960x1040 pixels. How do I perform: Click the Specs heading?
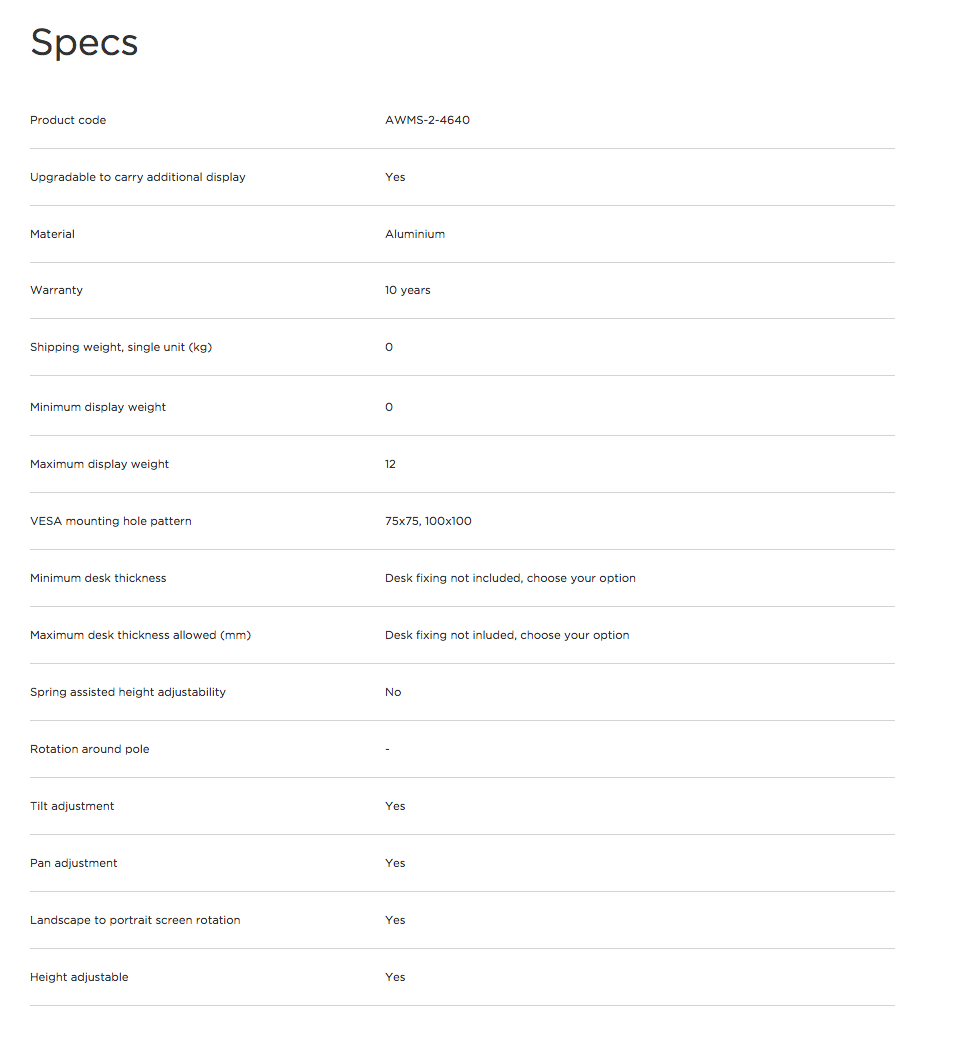(x=84, y=43)
